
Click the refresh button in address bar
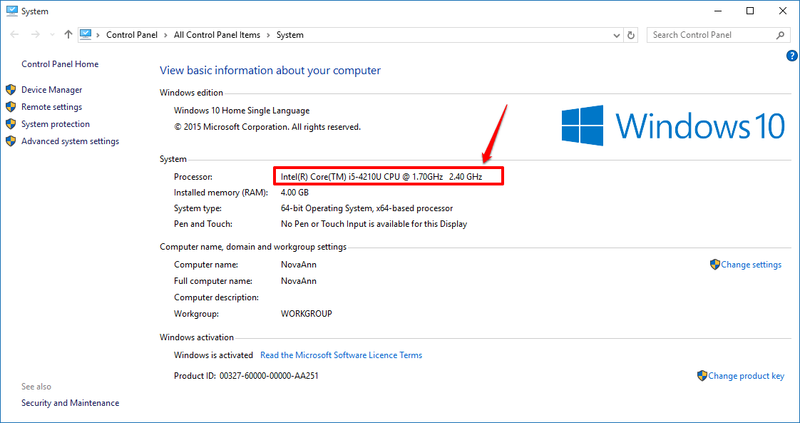631,35
